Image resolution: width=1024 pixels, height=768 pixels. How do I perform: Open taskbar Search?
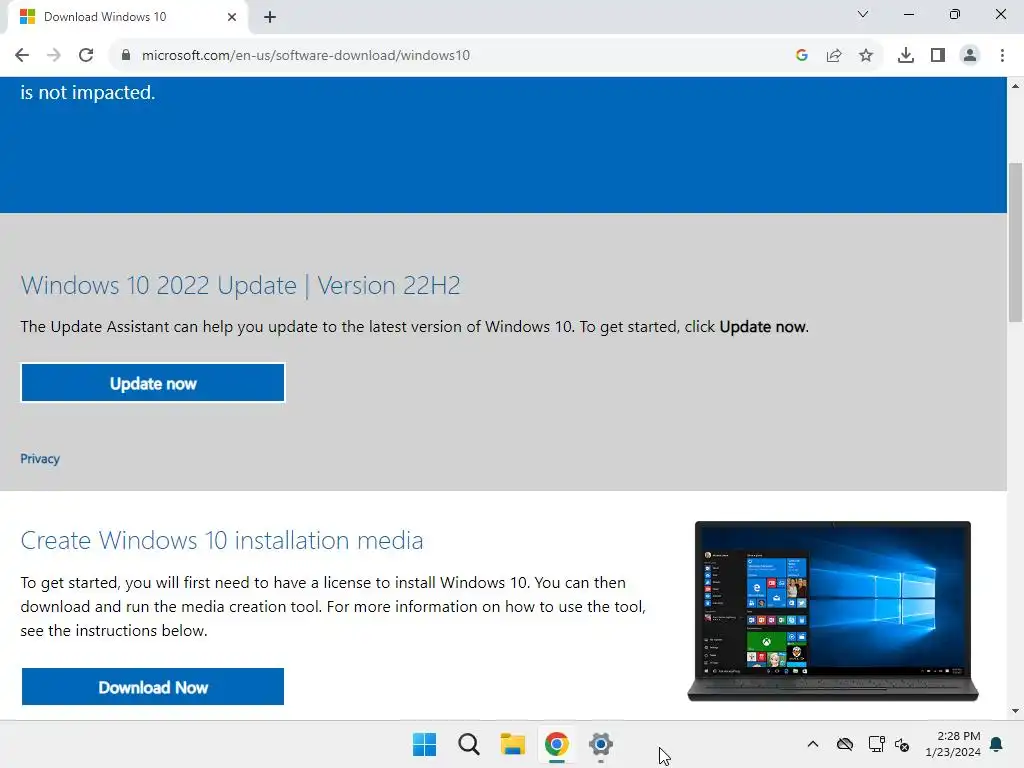click(468, 744)
